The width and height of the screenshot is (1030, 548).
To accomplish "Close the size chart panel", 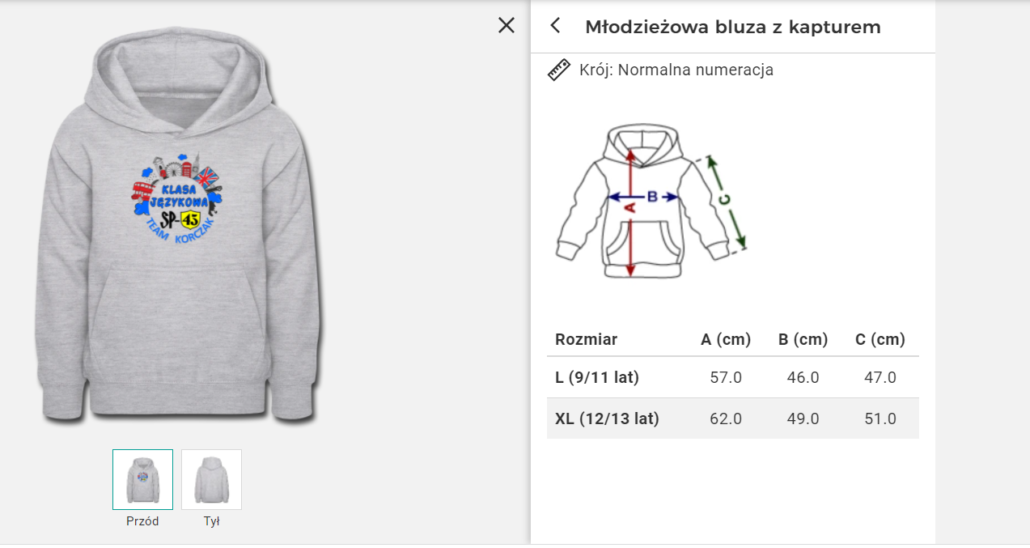I will coord(506,26).
